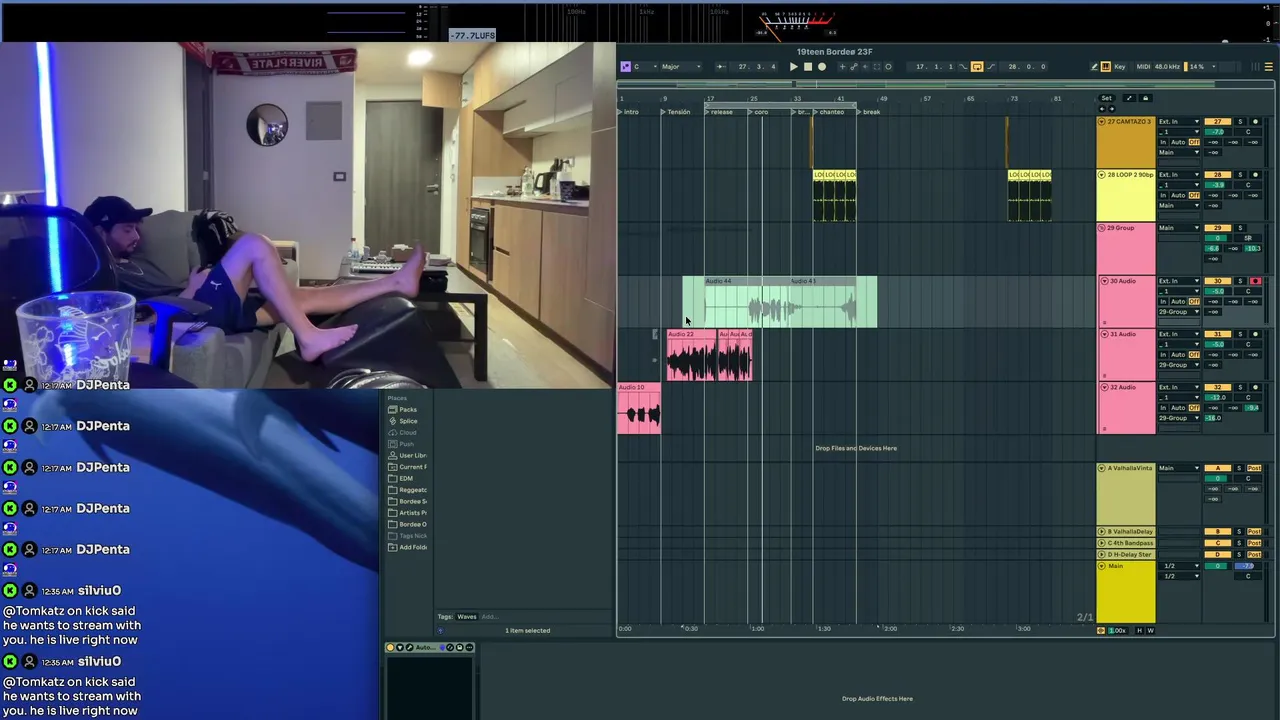This screenshot has width=1280, height=720.
Task: Jump to previous locator arrow
Action: click(1102, 109)
